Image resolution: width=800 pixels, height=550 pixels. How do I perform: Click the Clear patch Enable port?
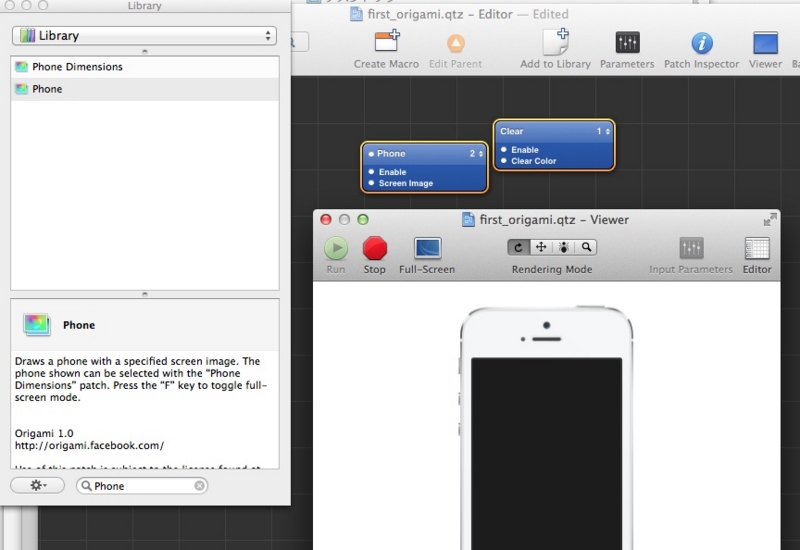[504, 149]
